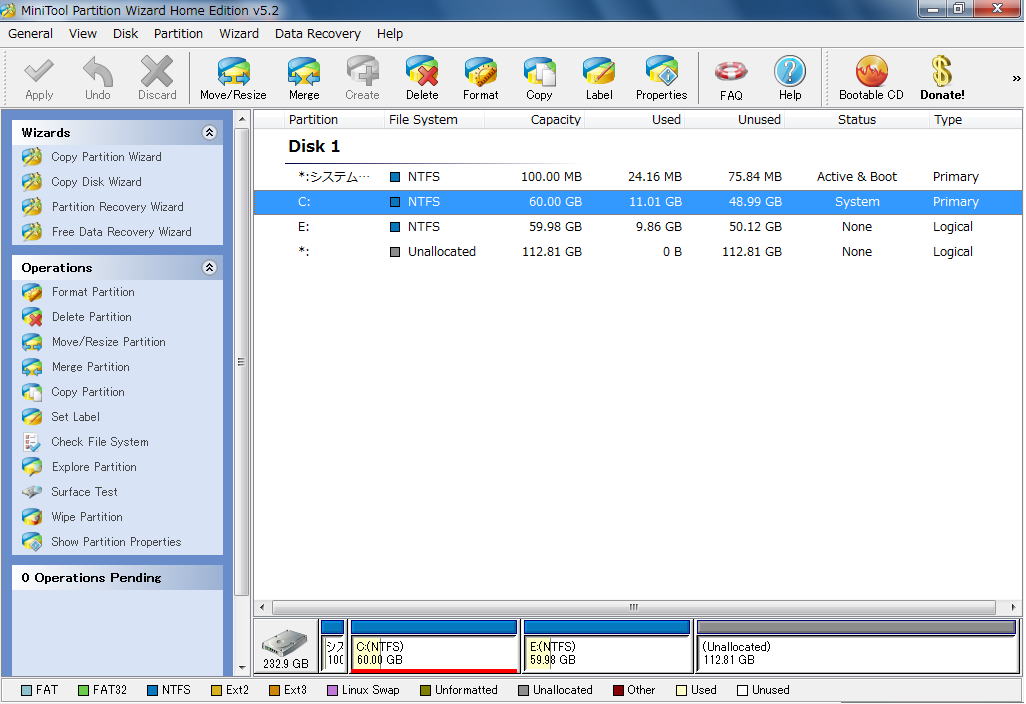Select E:(NTFS) block in disk map
Image resolution: width=1026 pixels, height=704 pixels.
click(607, 646)
